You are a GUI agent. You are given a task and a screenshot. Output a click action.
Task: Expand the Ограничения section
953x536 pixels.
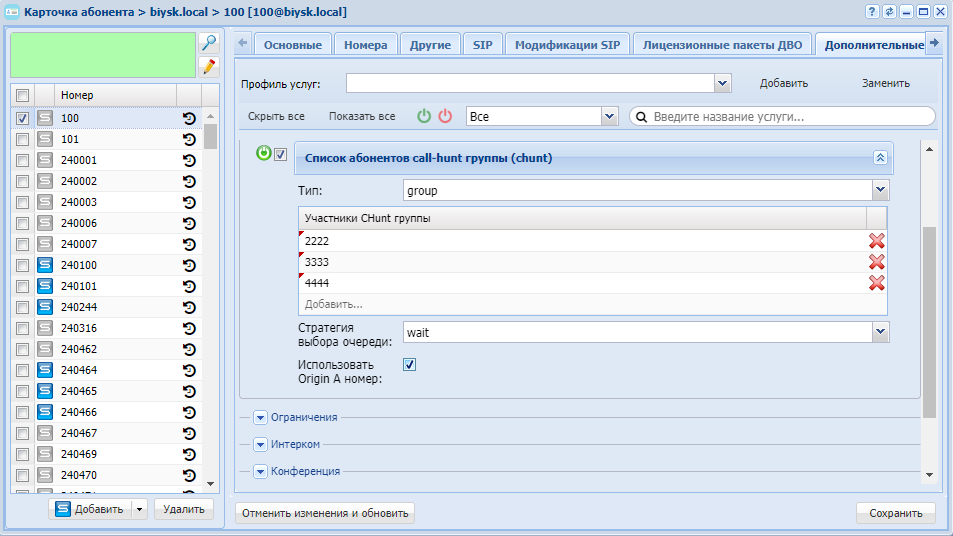coord(261,417)
